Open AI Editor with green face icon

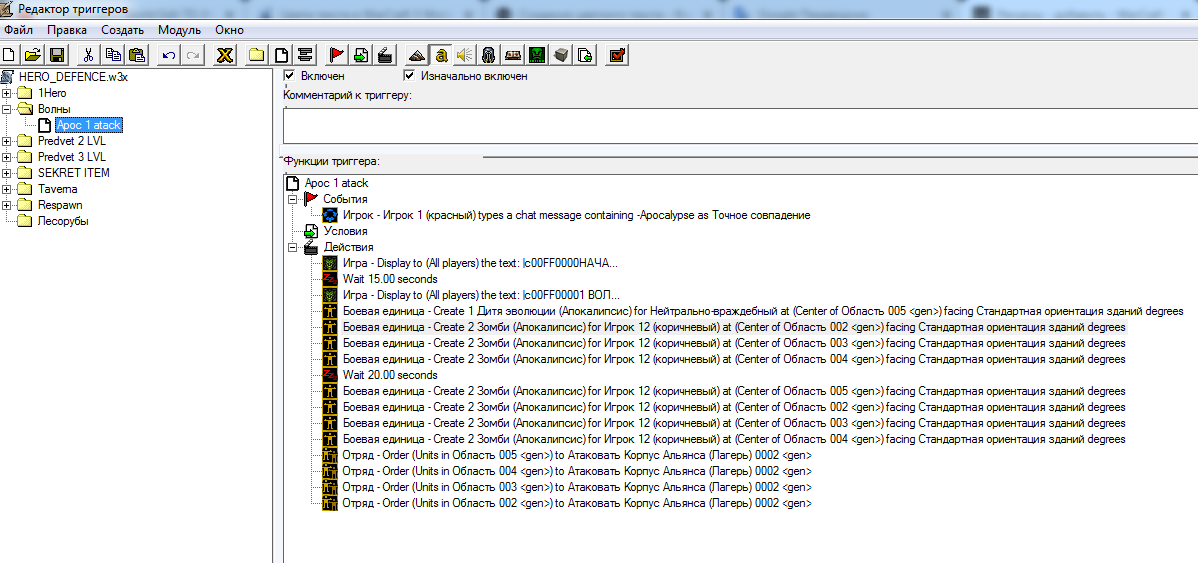click(538, 54)
